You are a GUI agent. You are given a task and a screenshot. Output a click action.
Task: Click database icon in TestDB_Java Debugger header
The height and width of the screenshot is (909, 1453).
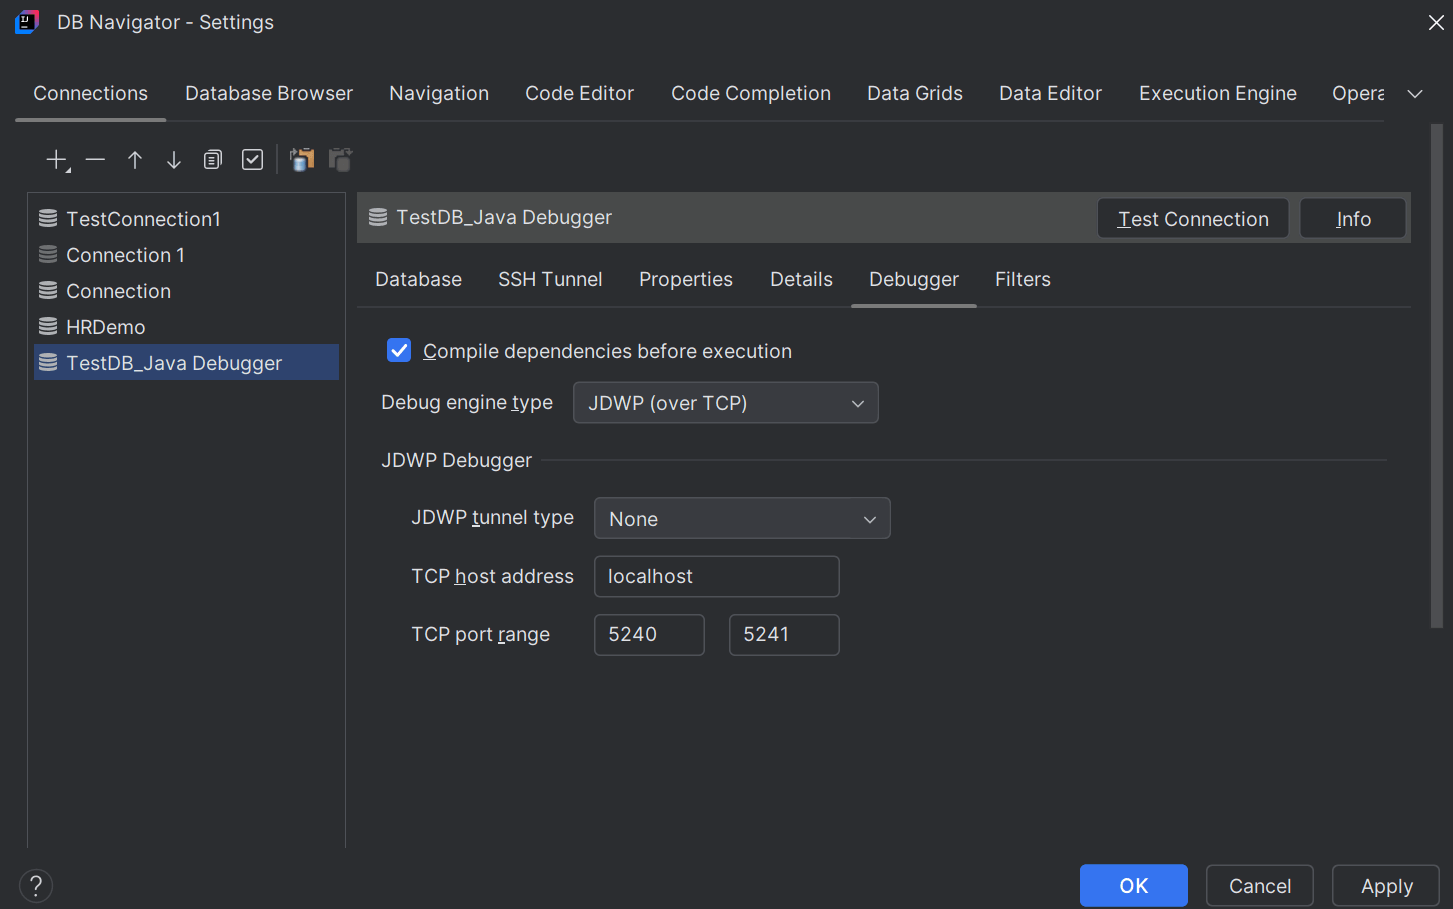click(378, 217)
